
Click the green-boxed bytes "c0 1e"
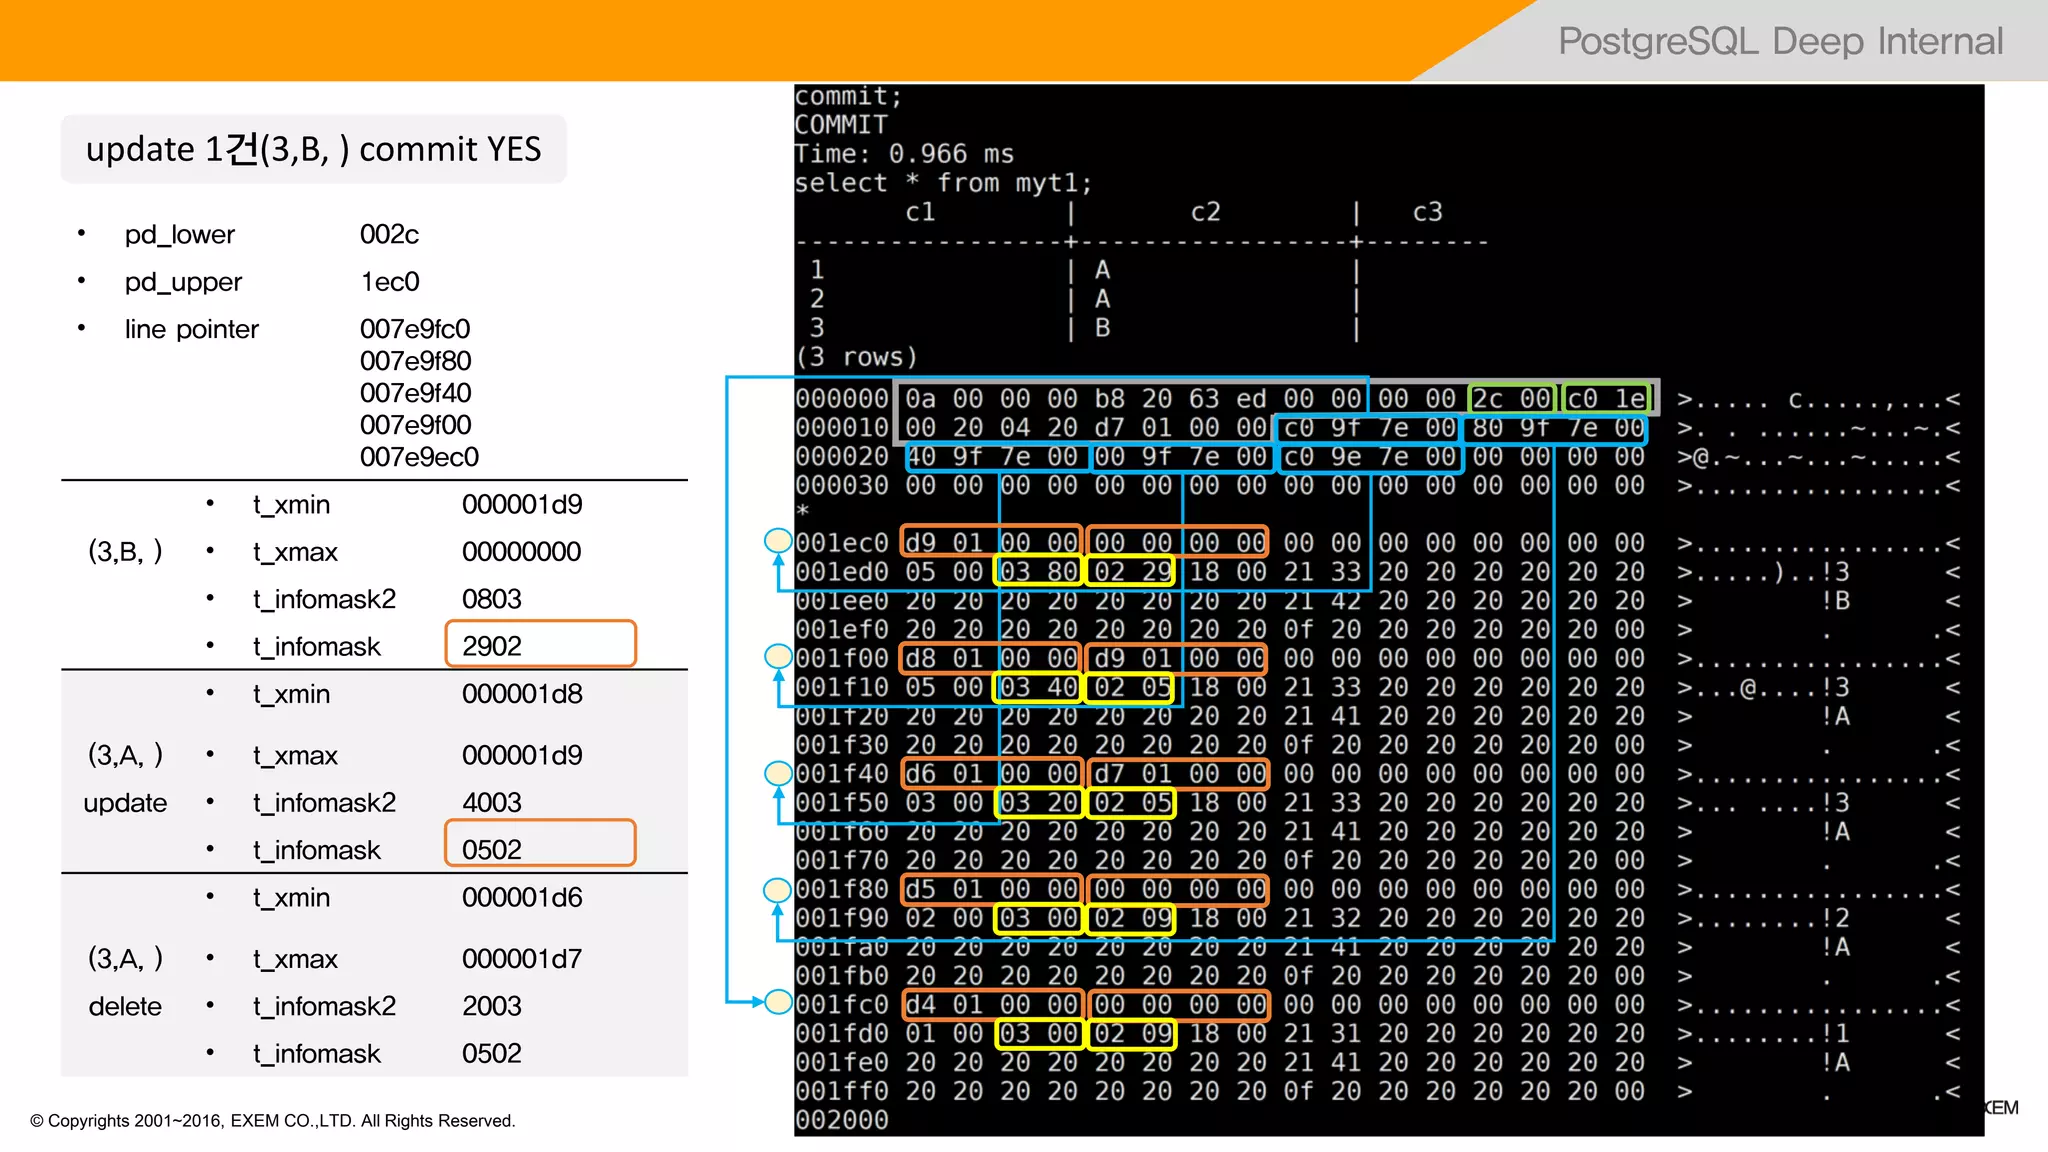[x=1606, y=399]
